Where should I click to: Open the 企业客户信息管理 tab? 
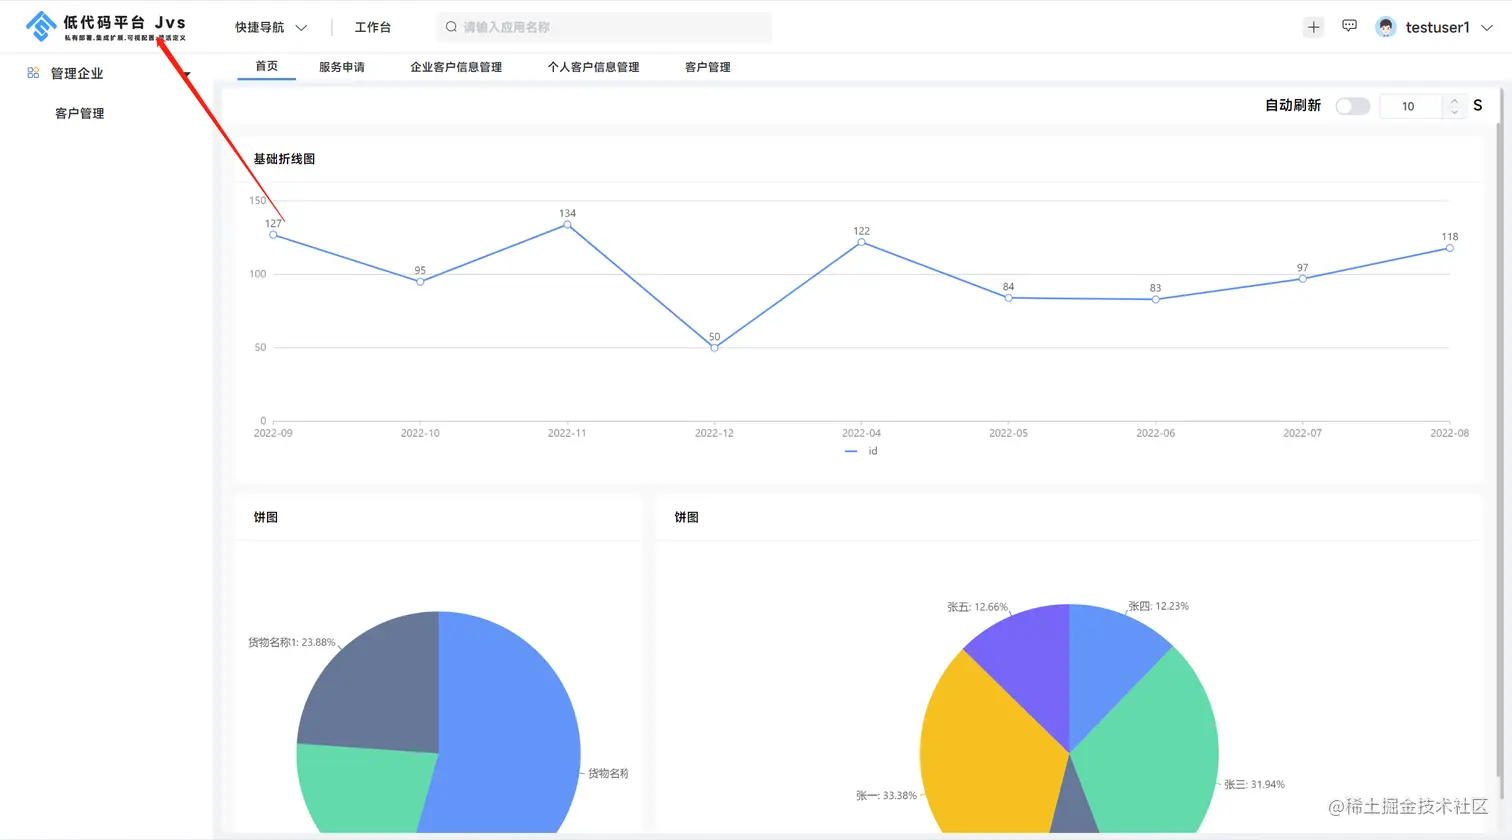[x=456, y=67]
